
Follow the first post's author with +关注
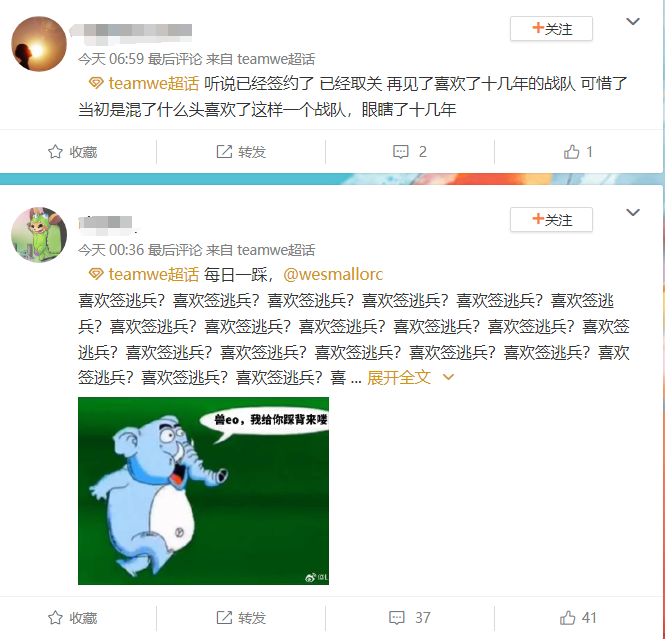(x=551, y=28)
